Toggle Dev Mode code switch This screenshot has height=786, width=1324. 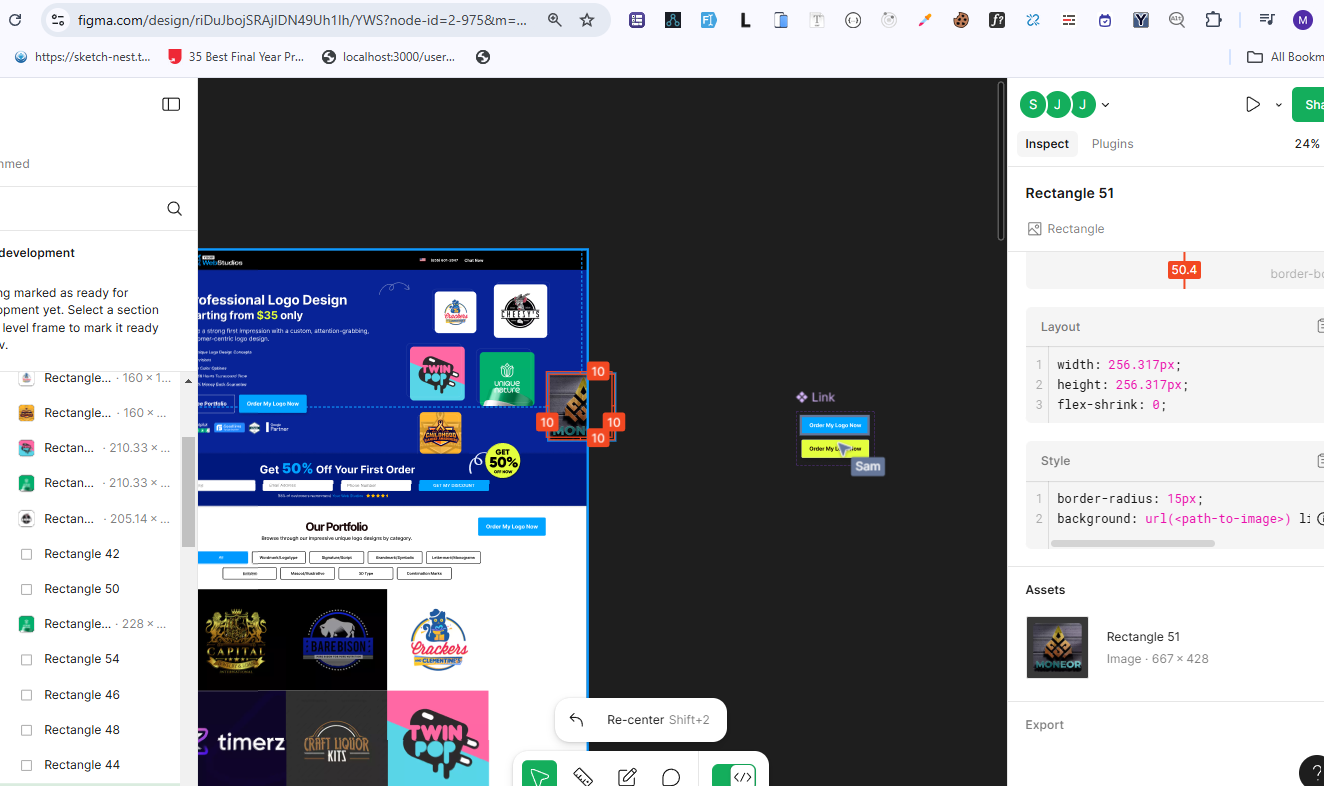(x=733, y=777)
